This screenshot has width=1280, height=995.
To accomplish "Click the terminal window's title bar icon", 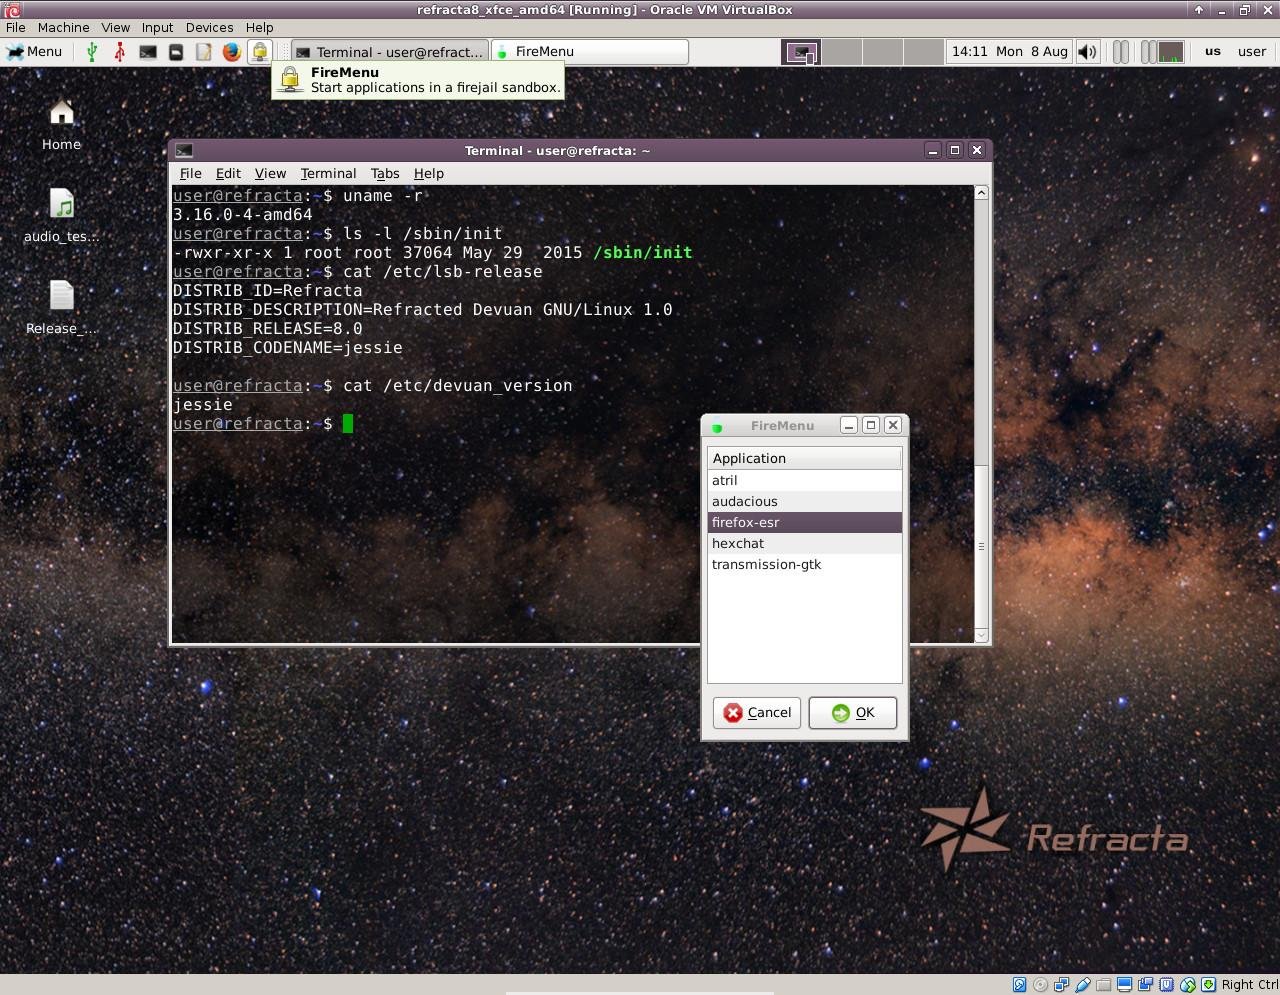I will [x=184, y=150].
